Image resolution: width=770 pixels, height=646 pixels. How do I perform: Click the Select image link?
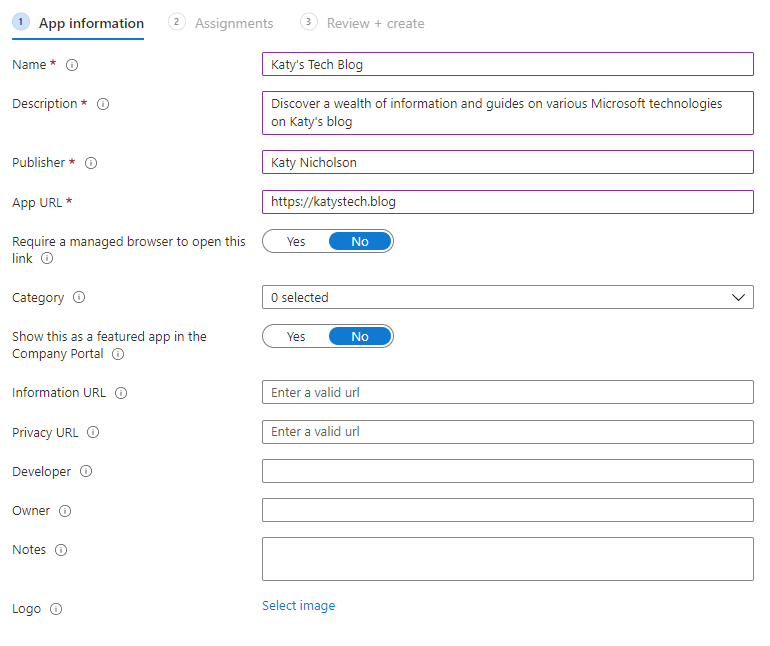(x=298, y=606)
